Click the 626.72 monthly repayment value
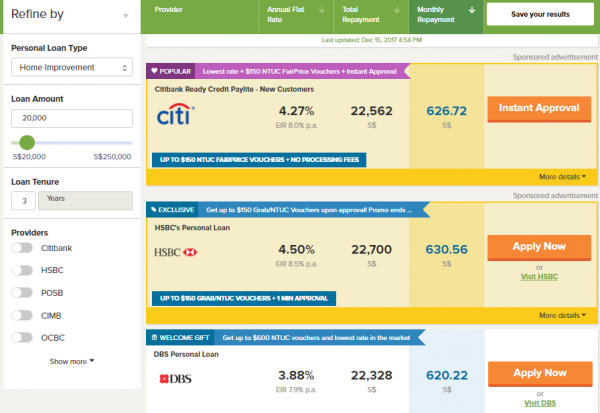The height and width of the screenshot is (413, 600). (447, 111)
